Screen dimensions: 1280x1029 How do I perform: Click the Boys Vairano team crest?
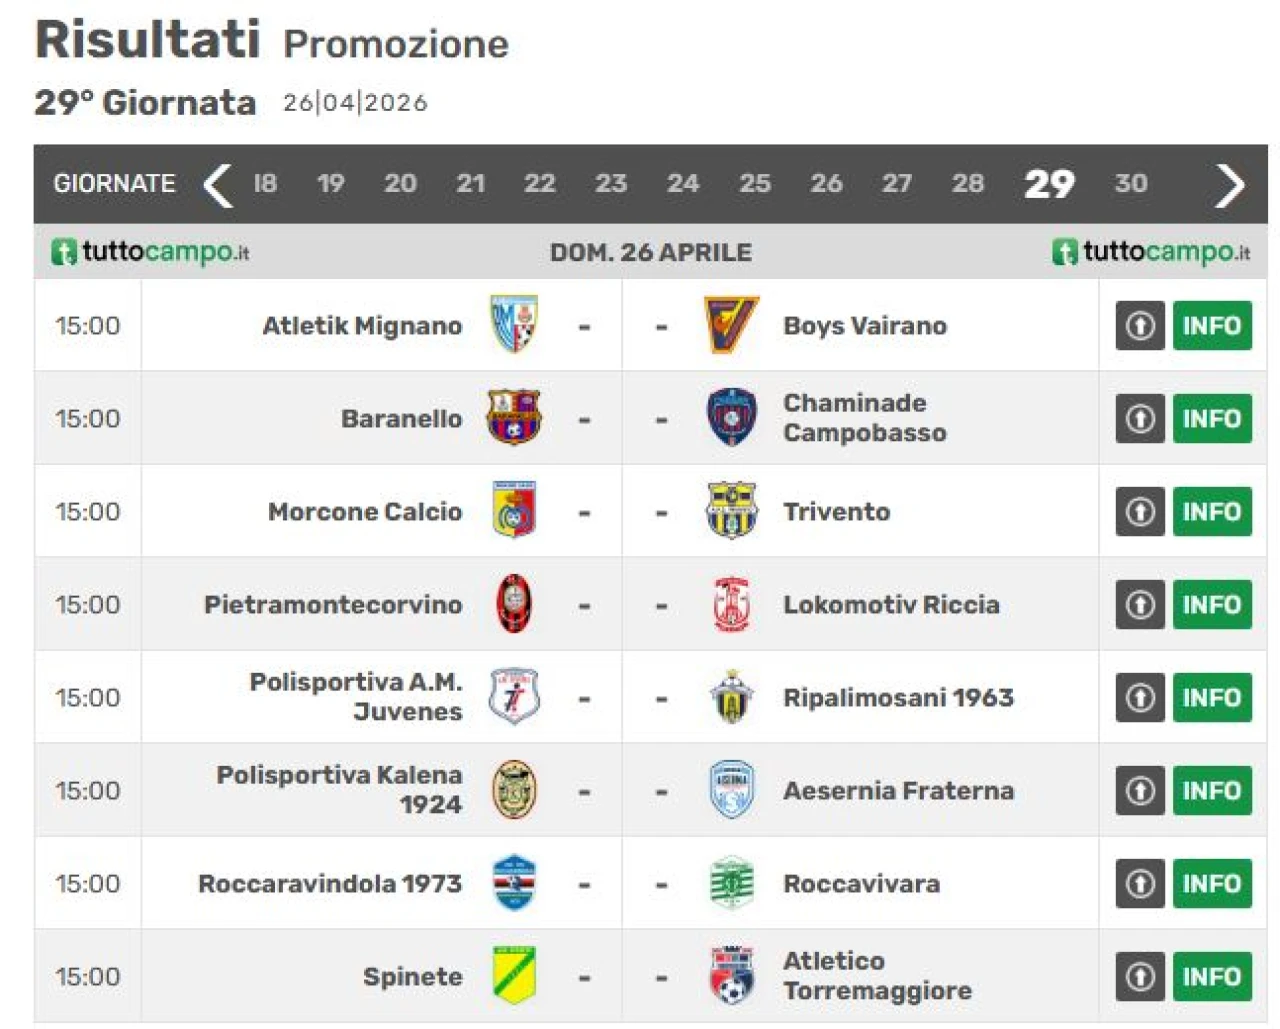[x=731, y=325]
